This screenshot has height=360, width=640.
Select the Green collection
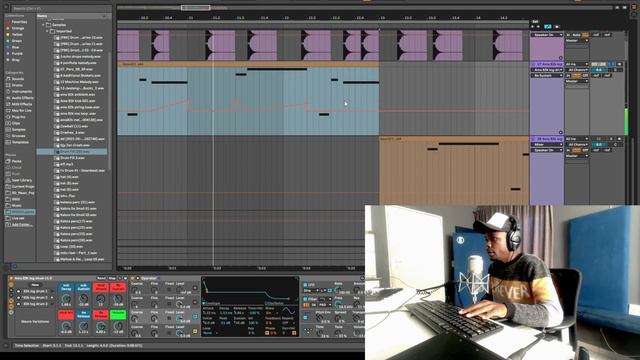(15, 41)
